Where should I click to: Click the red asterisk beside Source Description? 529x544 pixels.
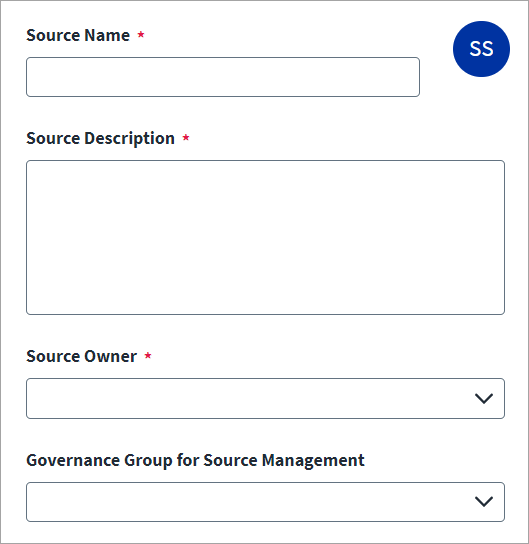[x=186, y=138]
